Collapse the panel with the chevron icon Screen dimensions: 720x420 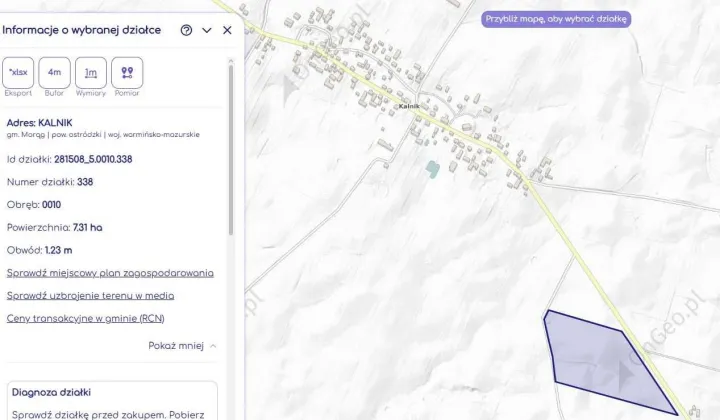point(207,30)
